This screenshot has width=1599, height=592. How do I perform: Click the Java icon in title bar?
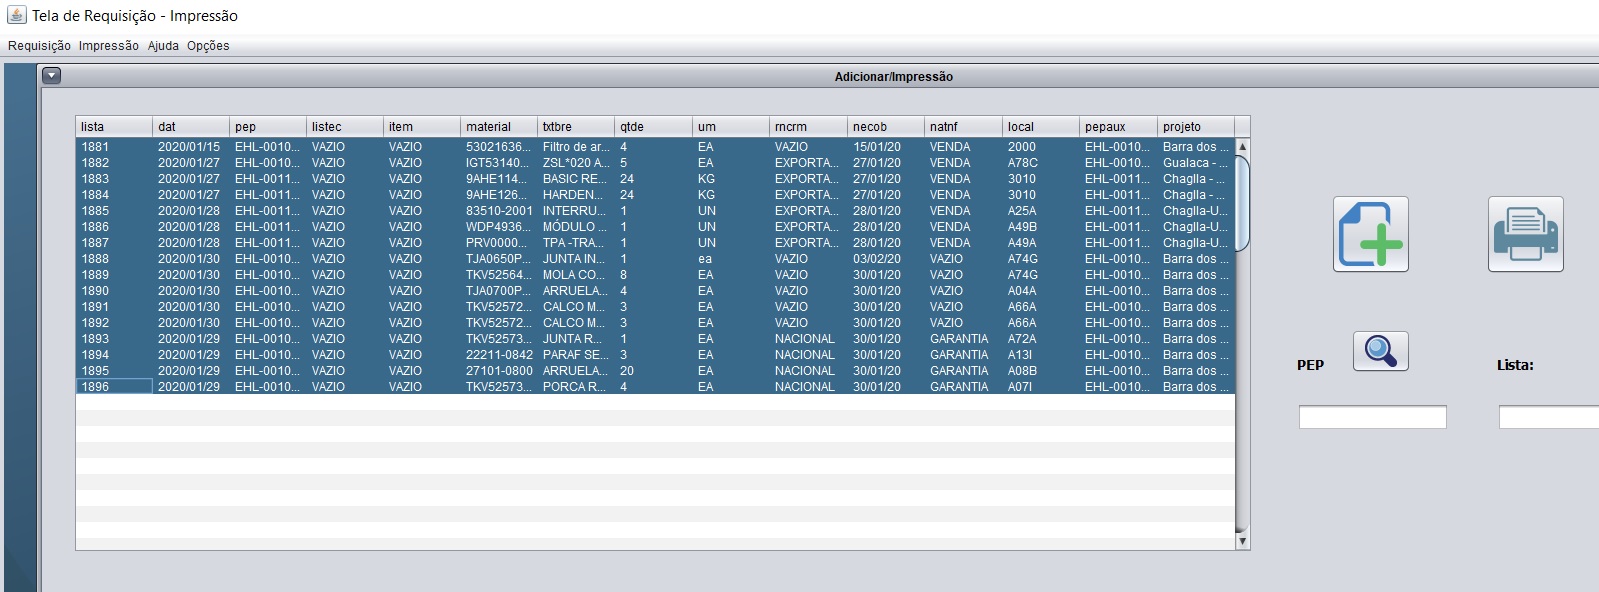click(x=16, y=15)
